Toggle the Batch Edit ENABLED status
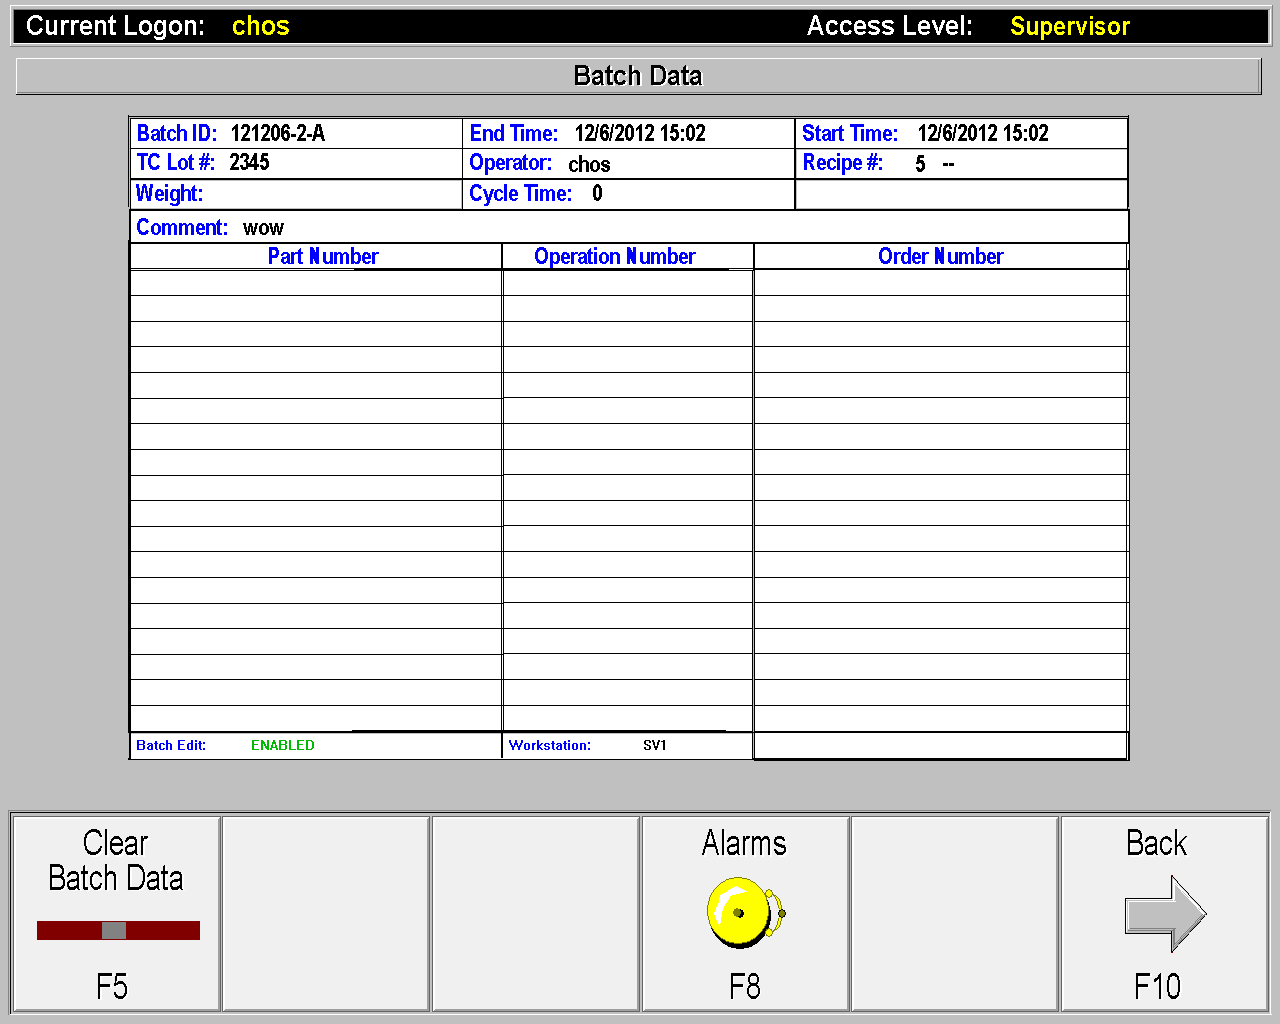This screenshot has width=1280, height=1024. click(x=282, y=746)
